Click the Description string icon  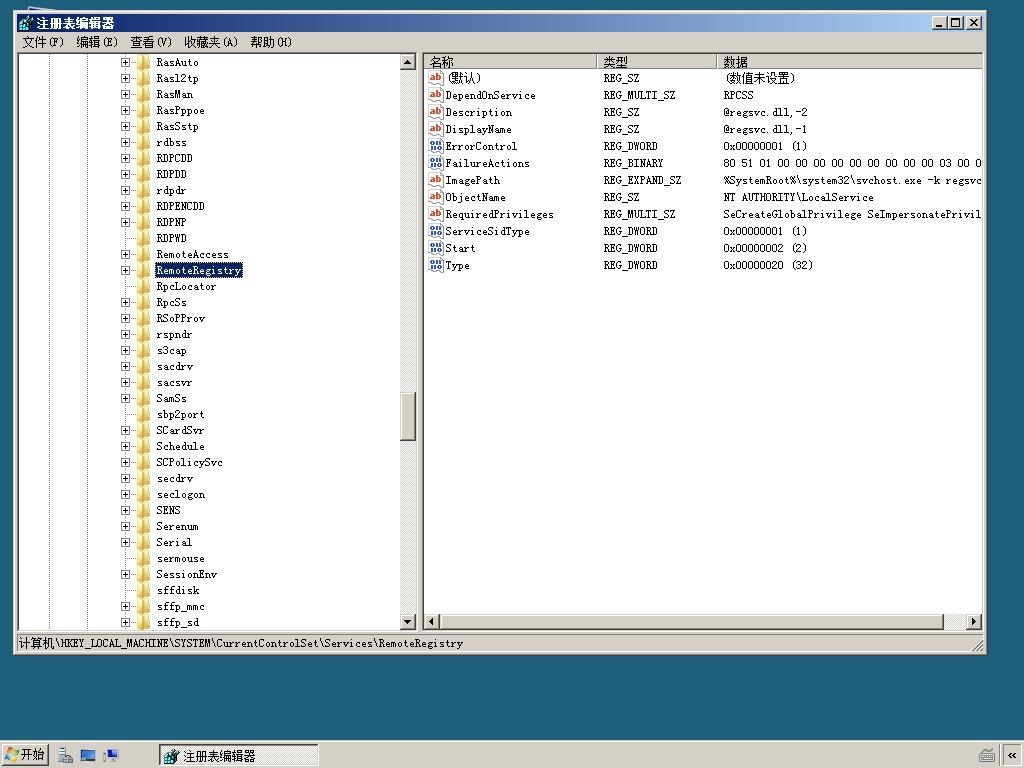click(x=436, y=112)
